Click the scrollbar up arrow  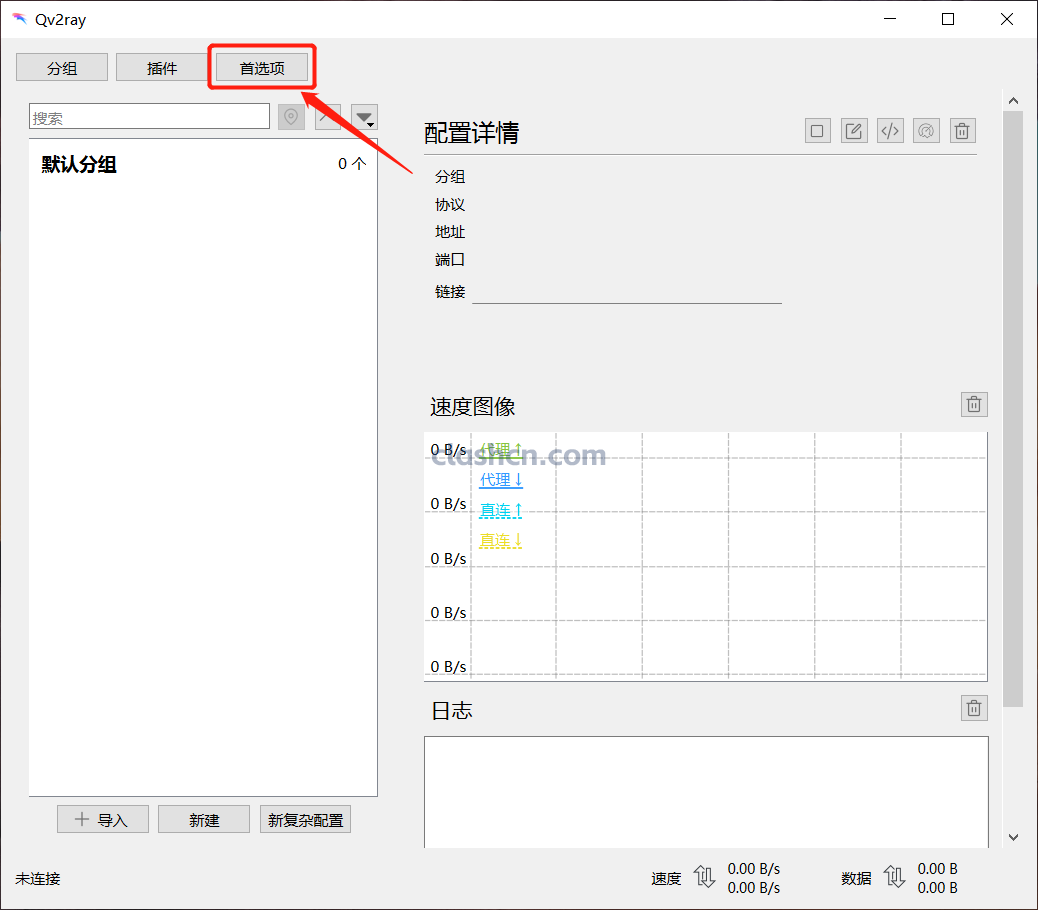[1013, 101]
